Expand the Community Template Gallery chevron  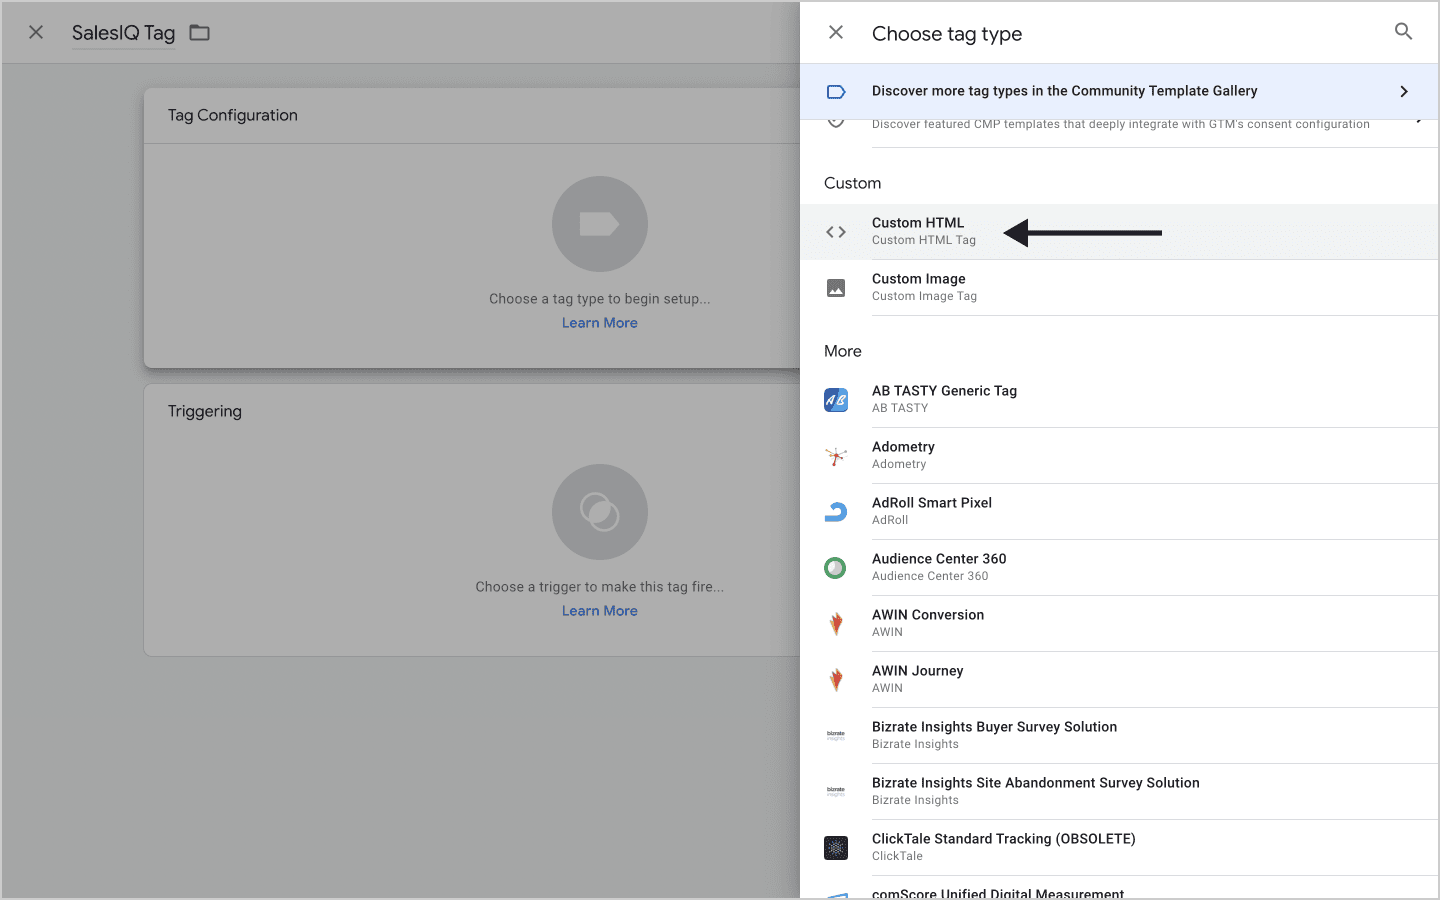[x=1404, y=91]
